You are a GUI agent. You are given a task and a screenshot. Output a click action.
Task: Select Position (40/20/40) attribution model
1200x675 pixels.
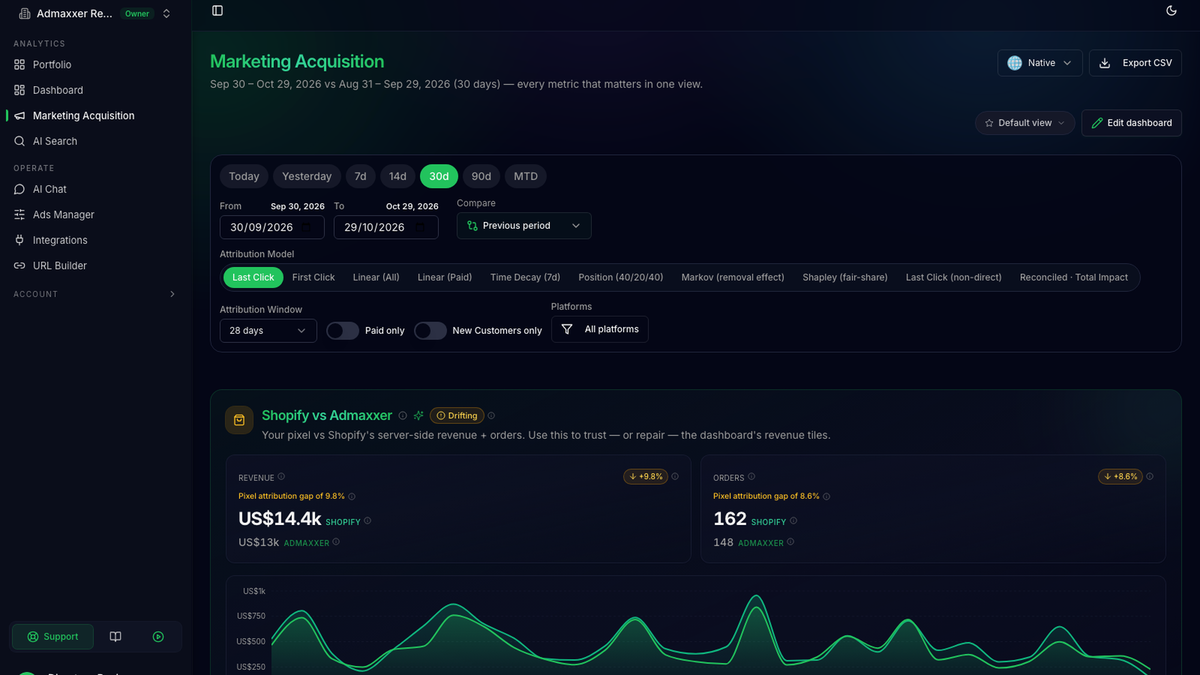[621, 277]
